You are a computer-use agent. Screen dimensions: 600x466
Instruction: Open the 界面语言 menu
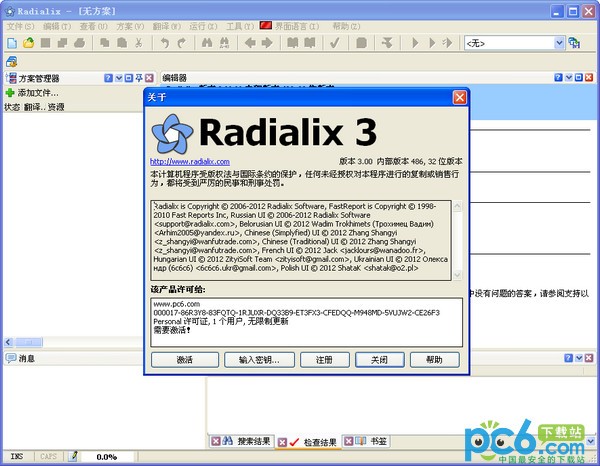289,26
